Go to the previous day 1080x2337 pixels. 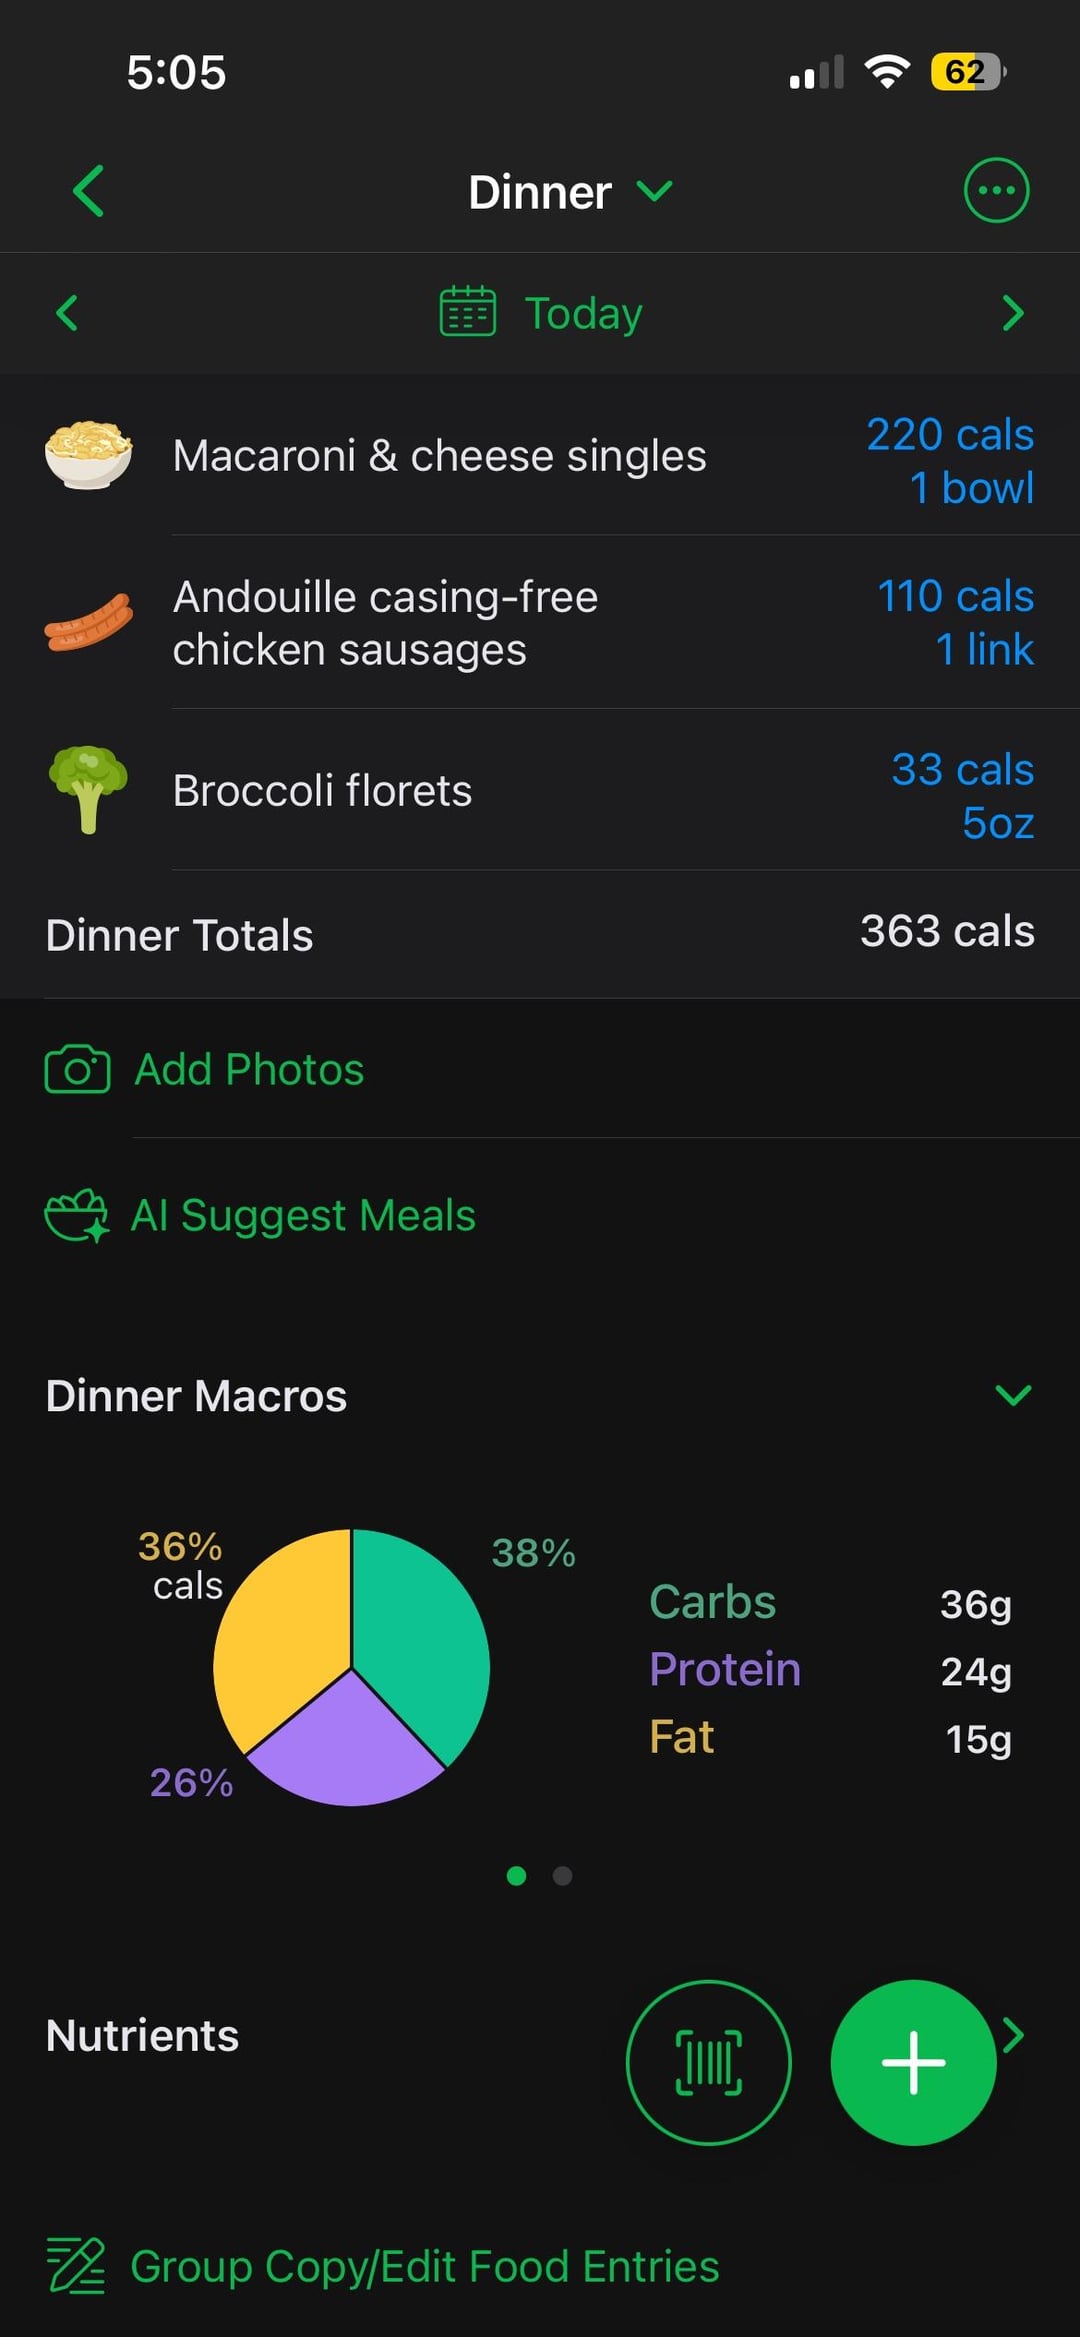point(67,313)
